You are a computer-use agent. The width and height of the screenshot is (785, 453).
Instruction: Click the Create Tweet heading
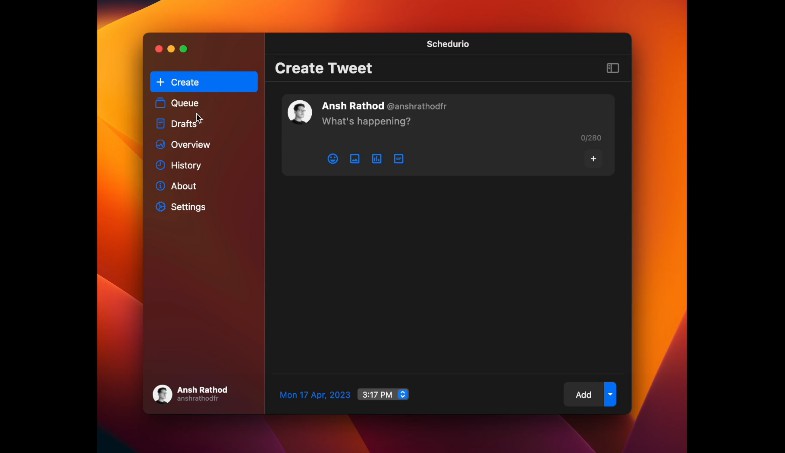pyautogui.click(x=323, y=68)
